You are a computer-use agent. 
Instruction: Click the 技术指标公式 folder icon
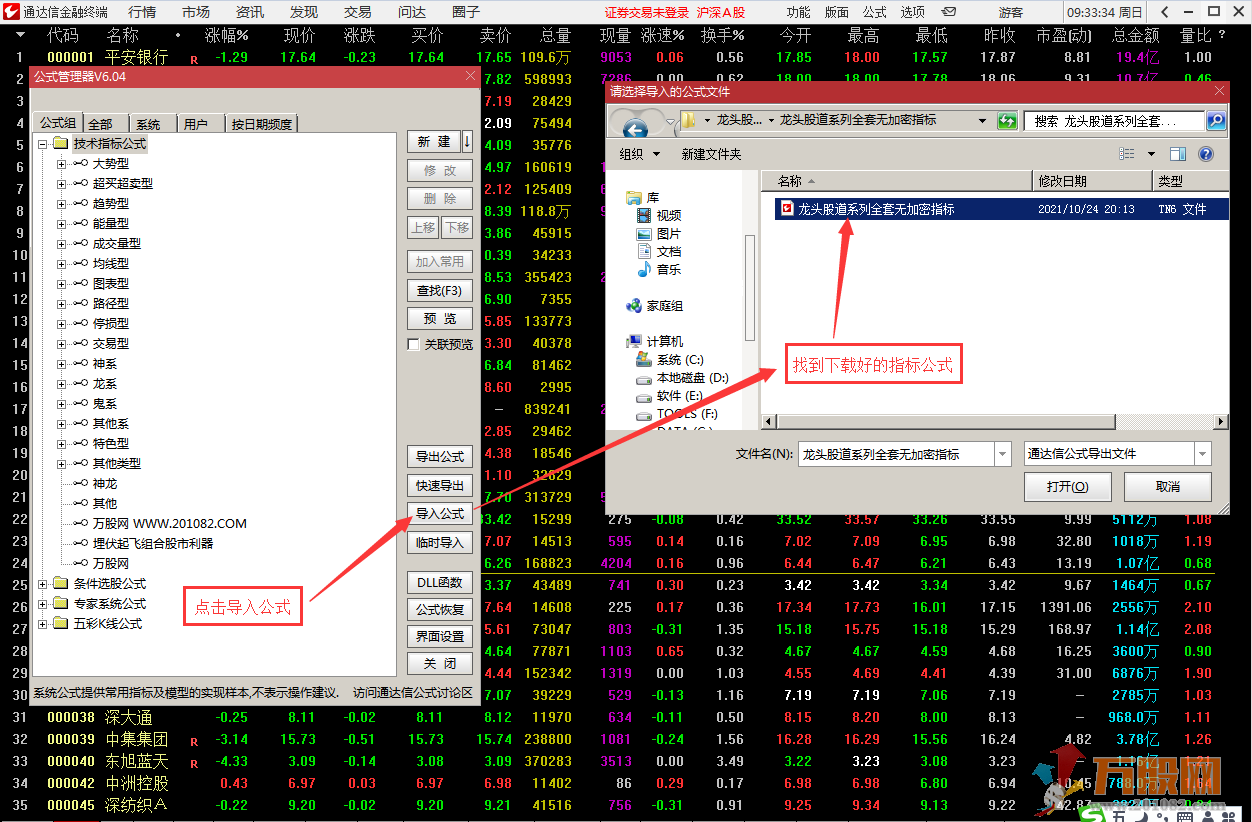[60, 144]
